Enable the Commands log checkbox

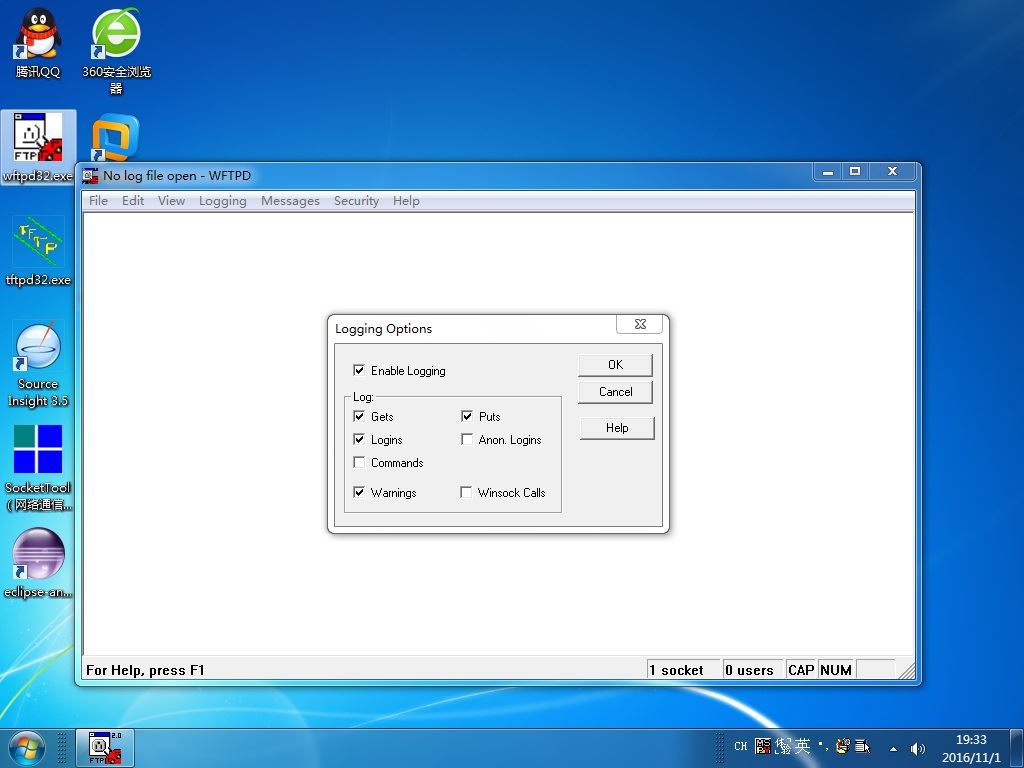click(359, 462)
